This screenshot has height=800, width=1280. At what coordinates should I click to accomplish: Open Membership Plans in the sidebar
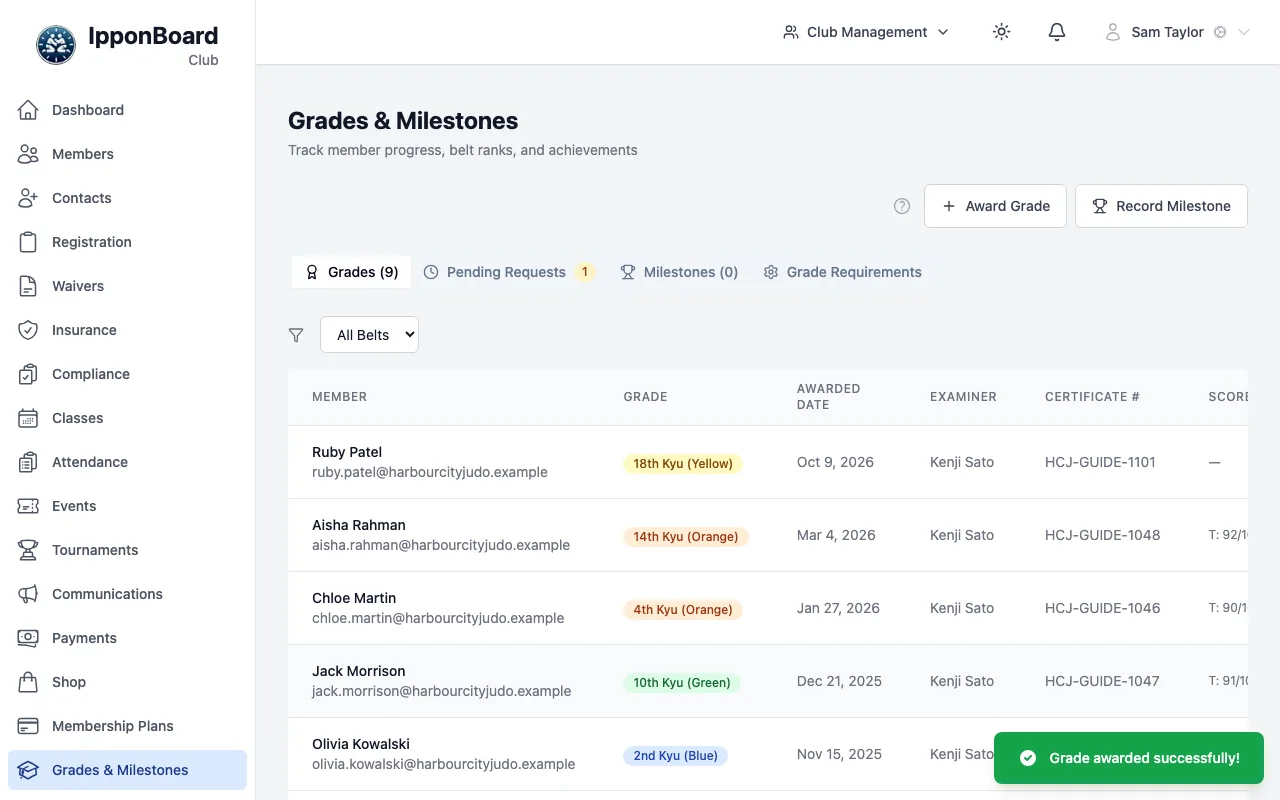coord(127,726)
